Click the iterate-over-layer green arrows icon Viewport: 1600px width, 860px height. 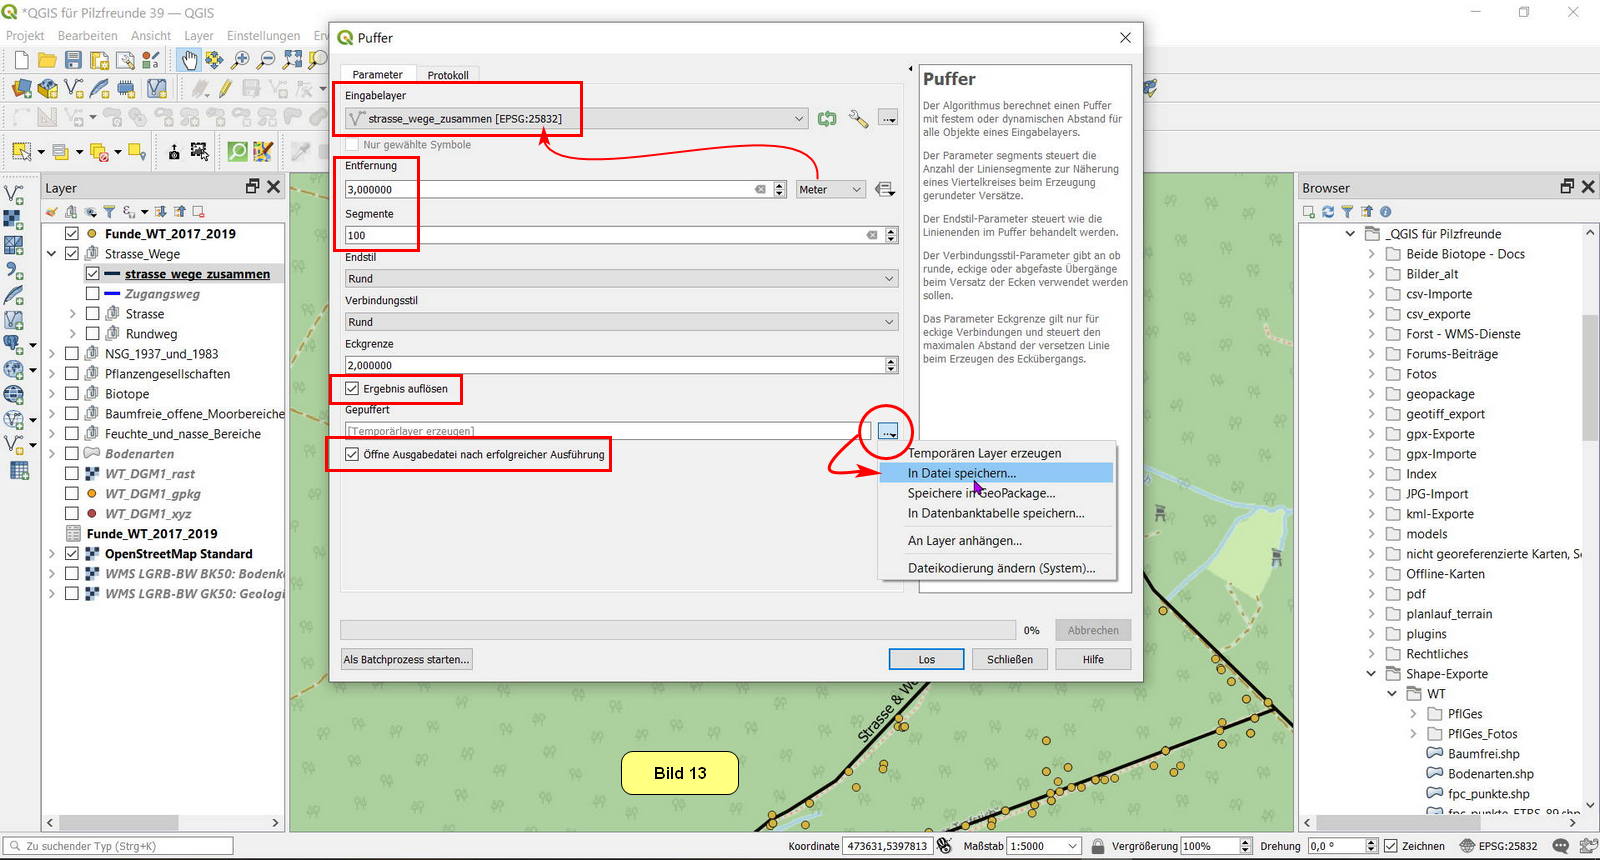827,119
